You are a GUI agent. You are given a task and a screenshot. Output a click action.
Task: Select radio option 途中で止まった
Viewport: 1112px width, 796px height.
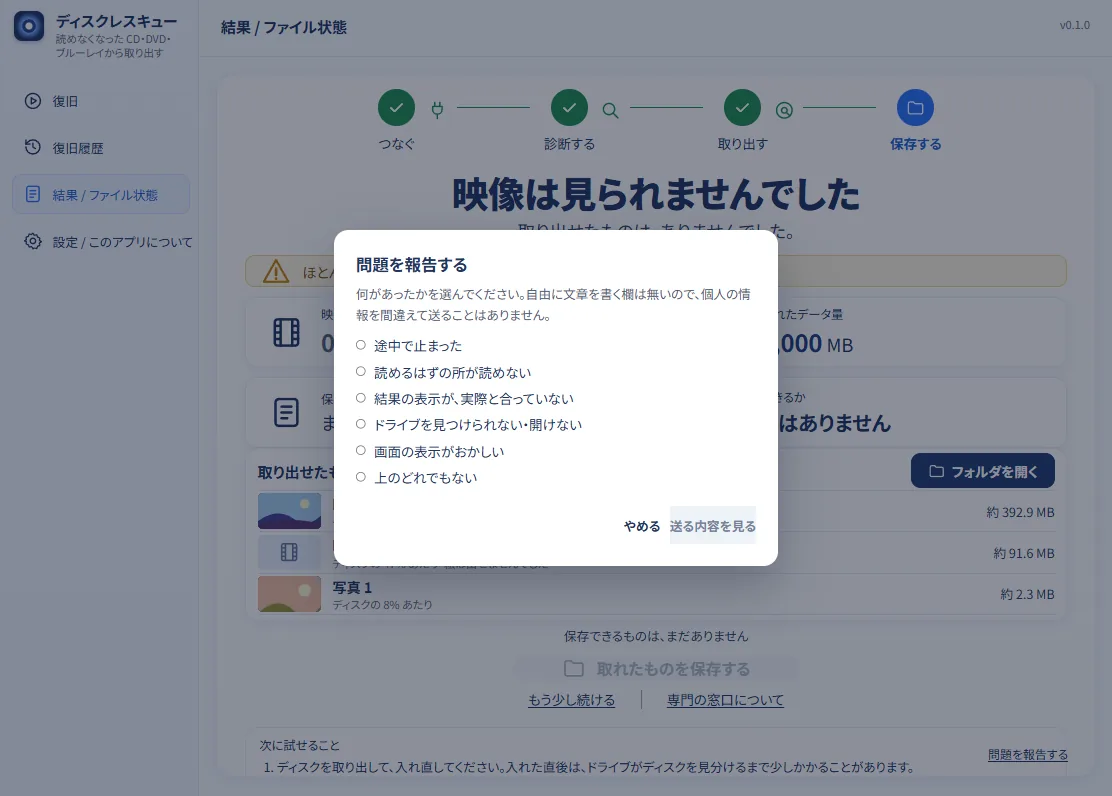click(361, 346)
